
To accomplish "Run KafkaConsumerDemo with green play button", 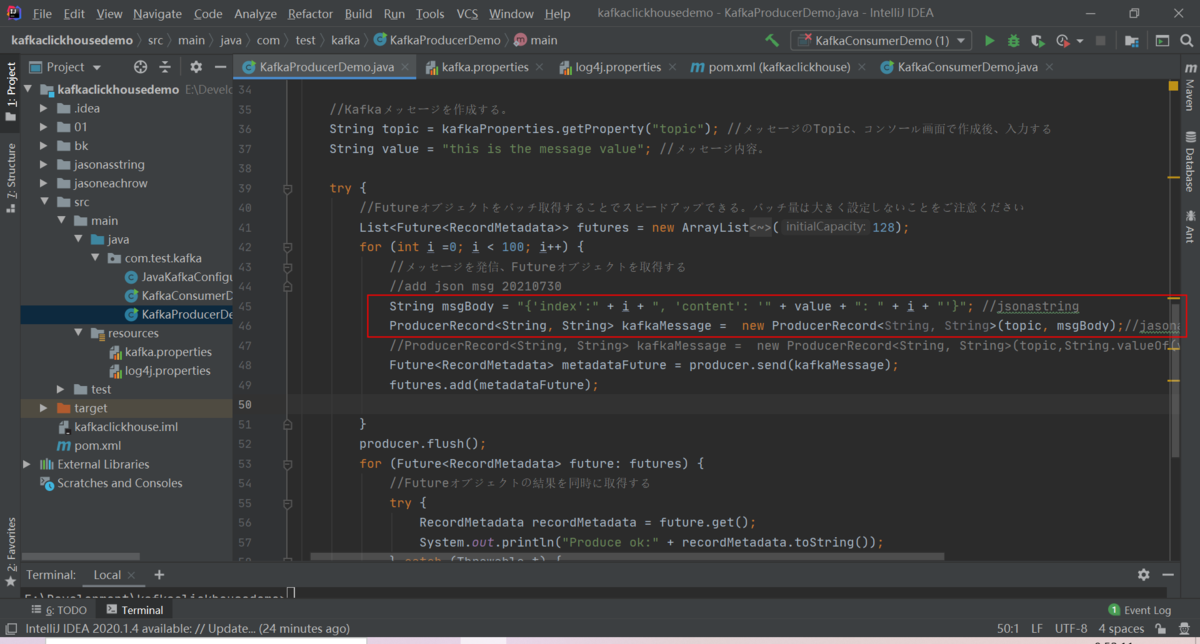I will 990,41.
